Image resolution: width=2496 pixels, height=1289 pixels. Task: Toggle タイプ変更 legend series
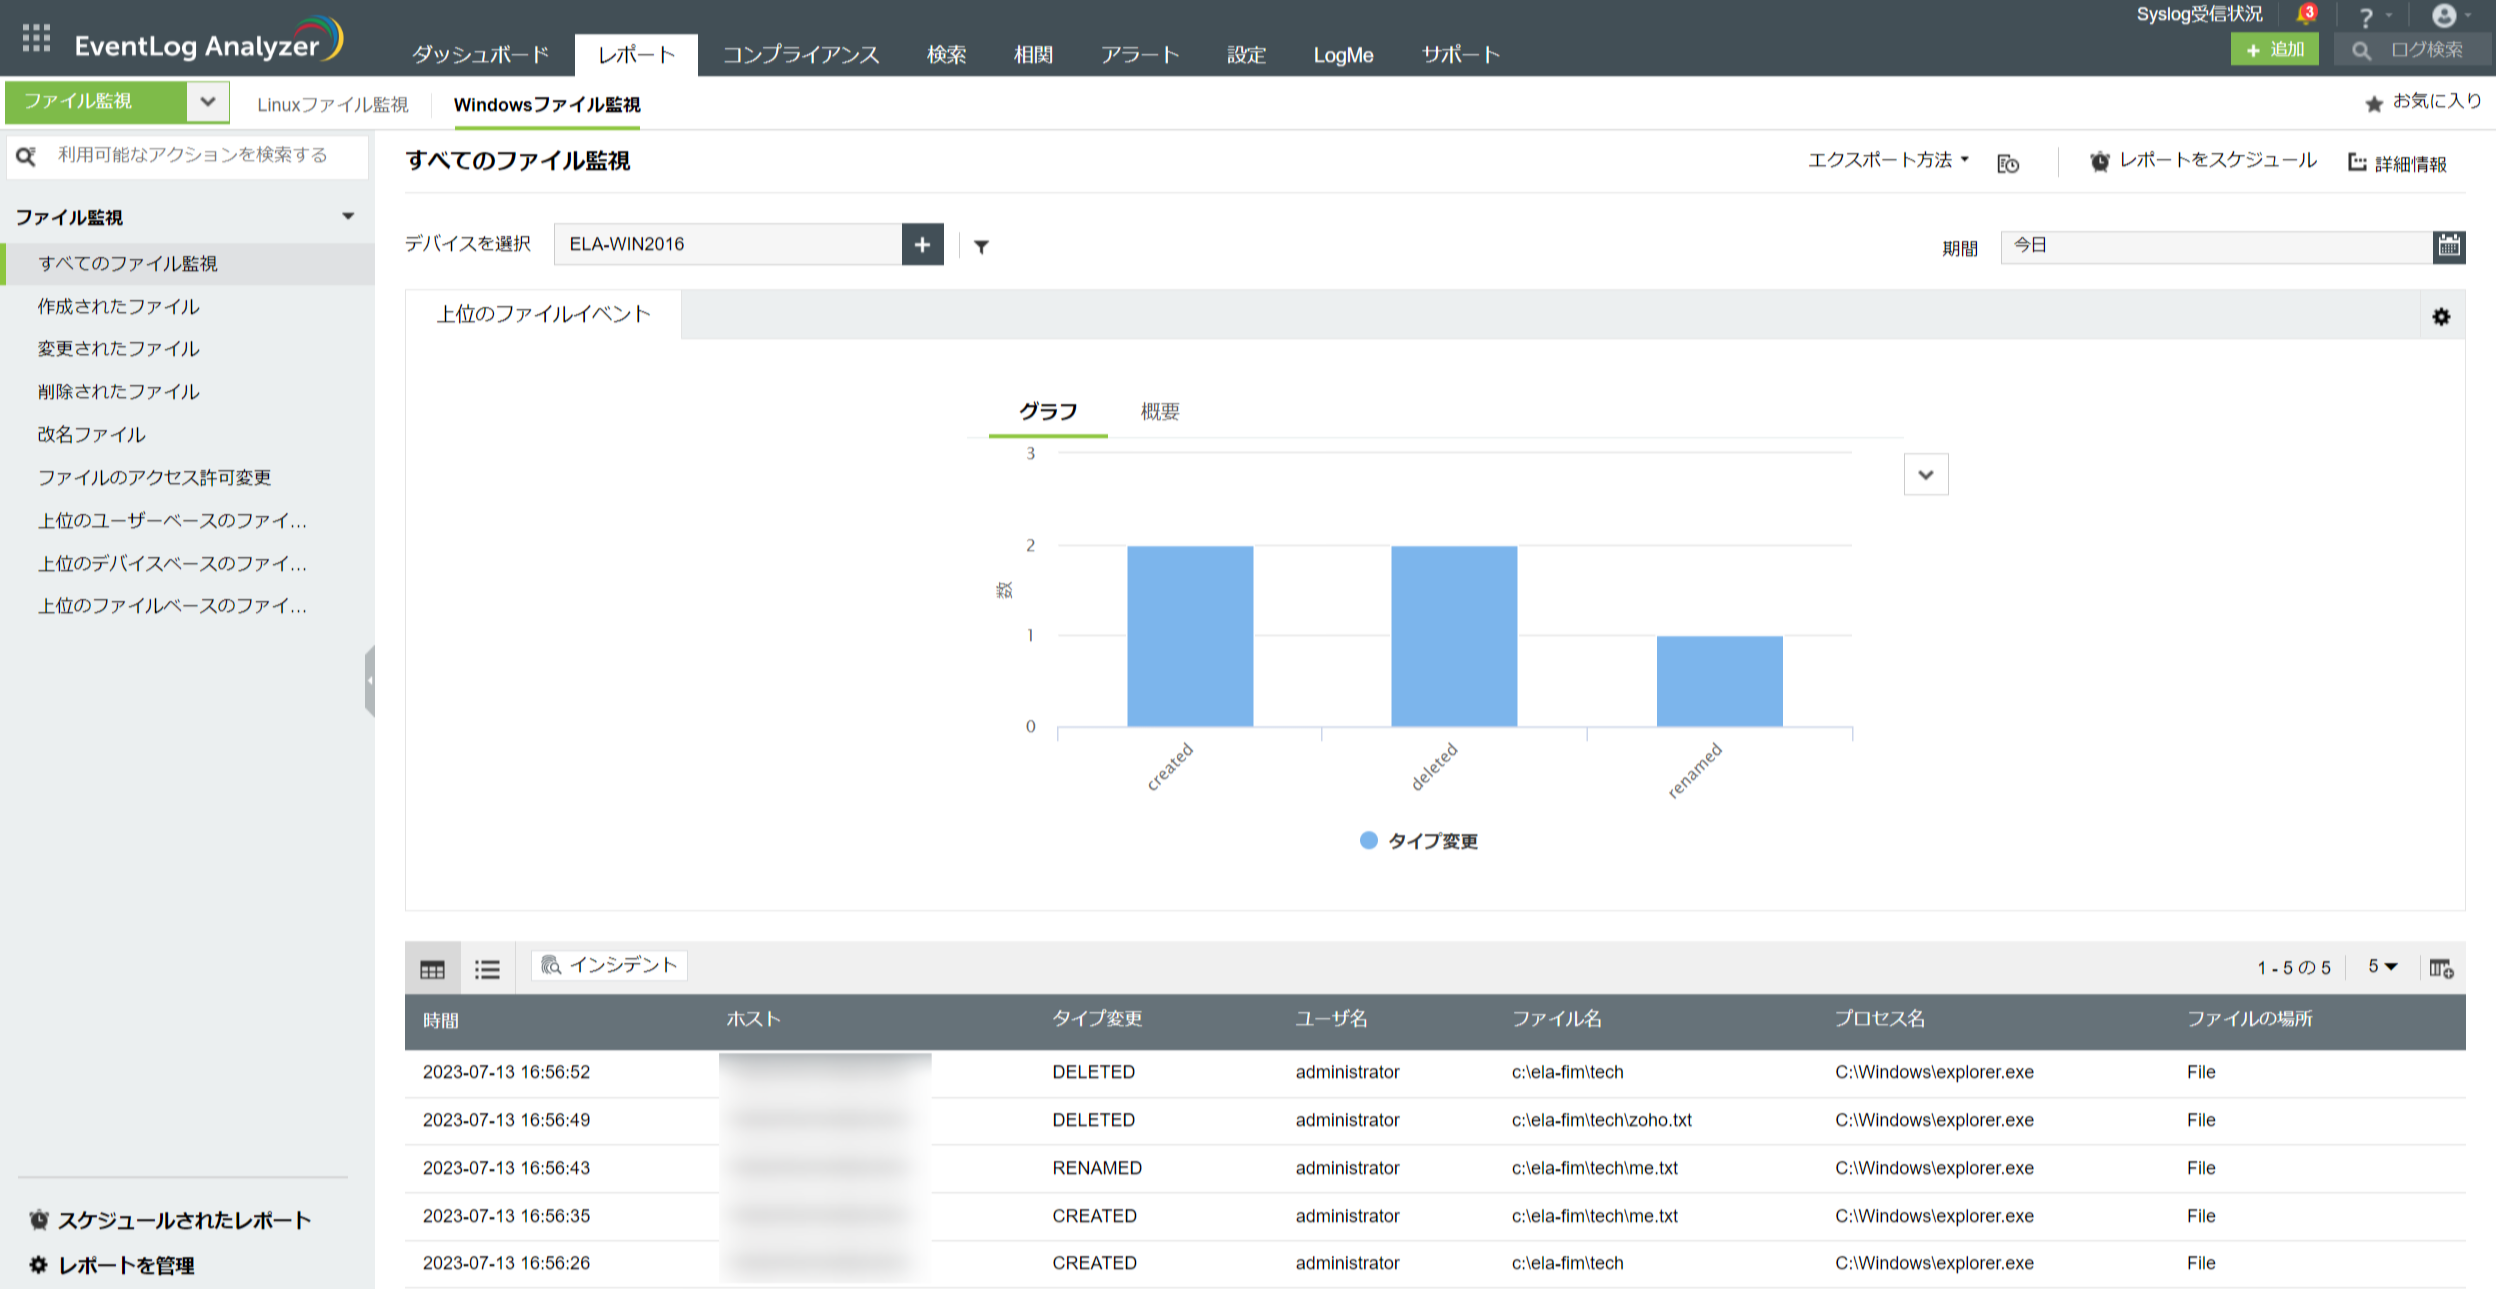tap(1418, 841)
